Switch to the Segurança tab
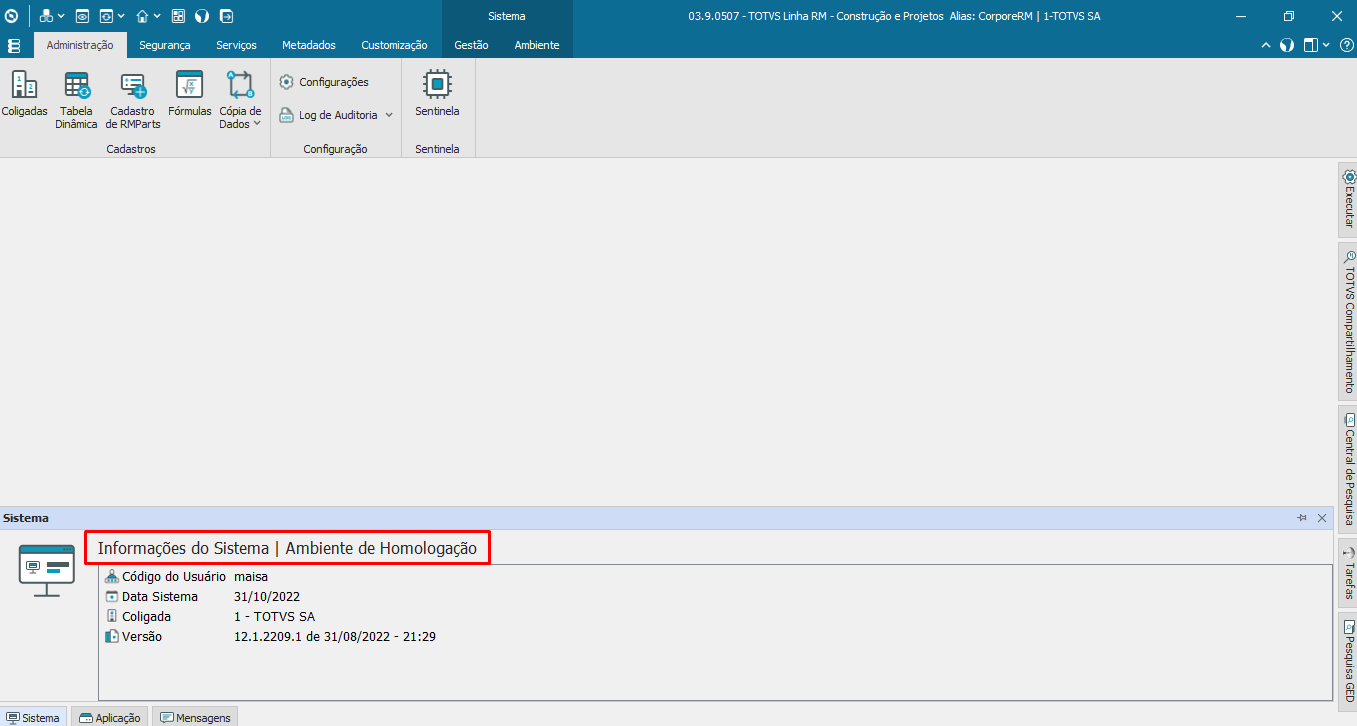Screen dimensions: 1357x726 tap(165, 45)
